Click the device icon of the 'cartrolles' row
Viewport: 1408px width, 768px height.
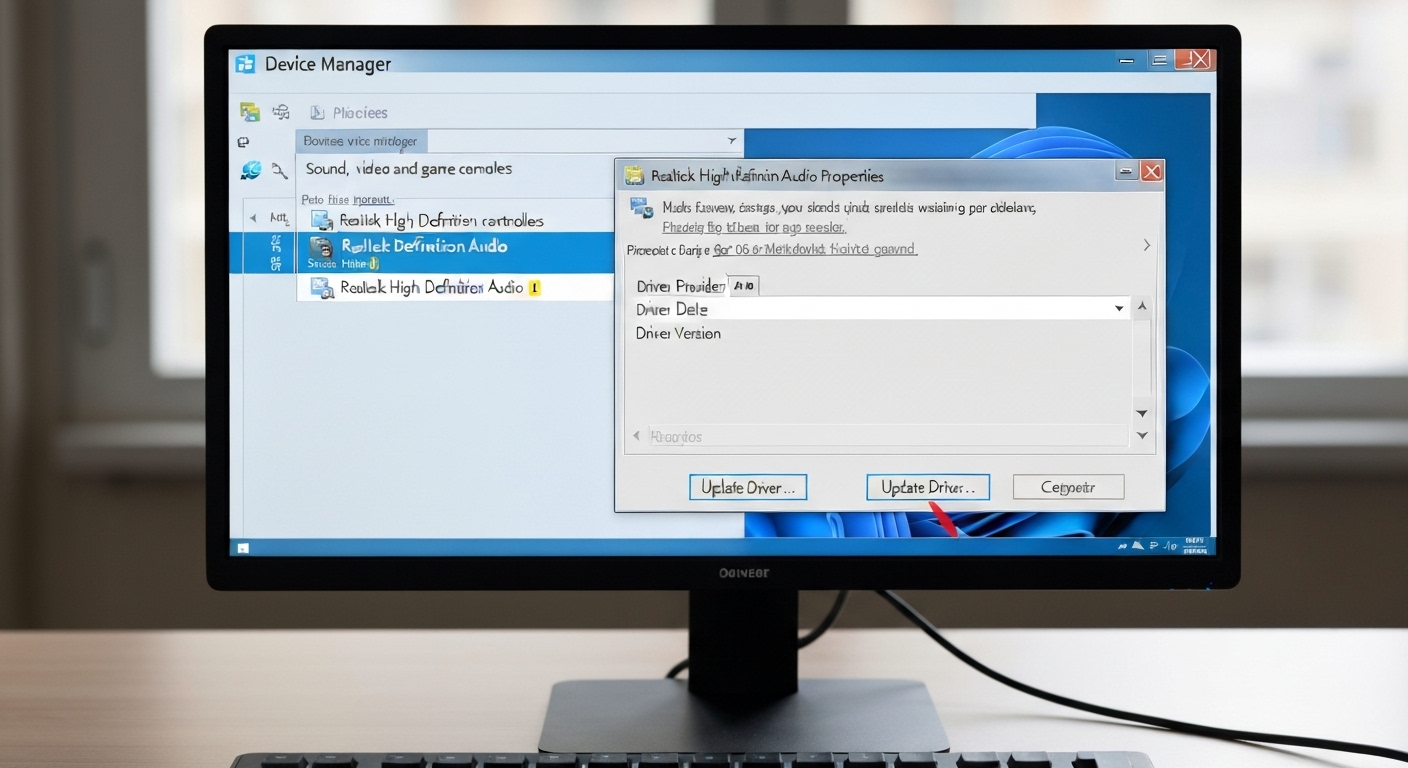coord(321,220)
